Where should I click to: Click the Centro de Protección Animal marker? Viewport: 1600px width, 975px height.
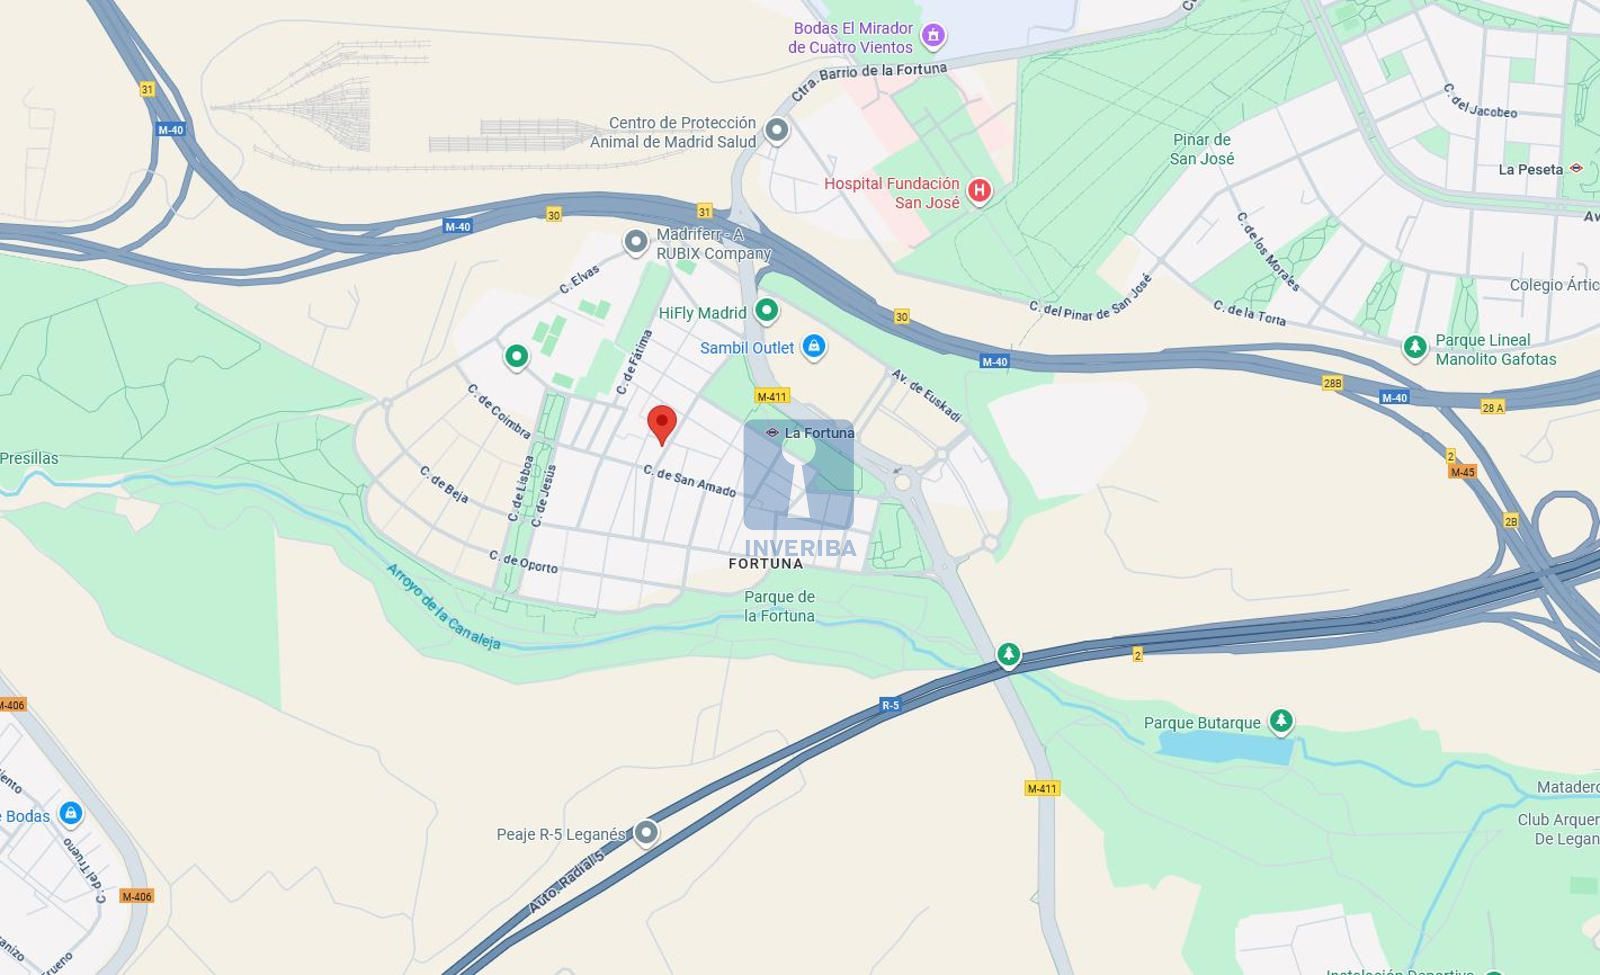(776, 130)
